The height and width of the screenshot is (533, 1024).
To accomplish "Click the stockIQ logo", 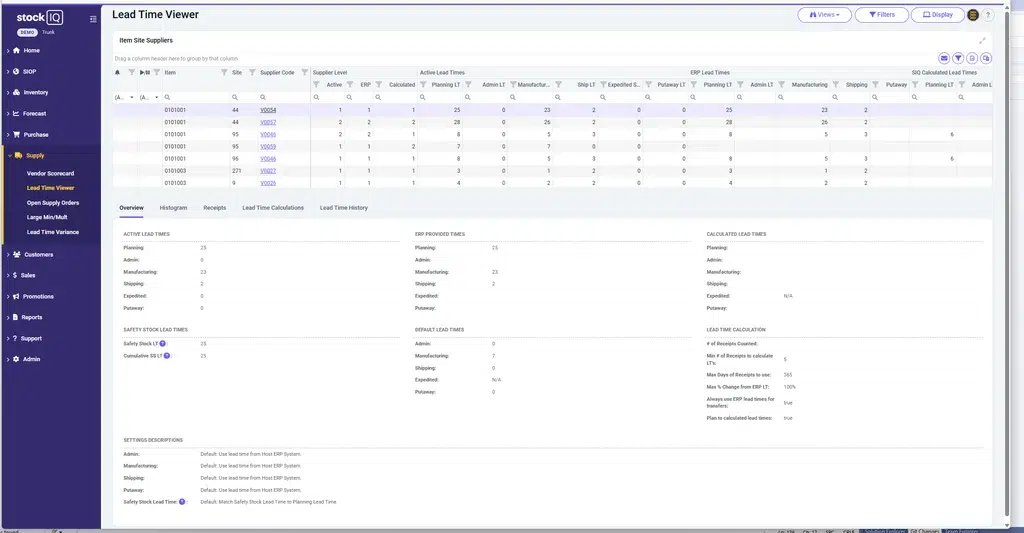I will (x=39, y=18).
